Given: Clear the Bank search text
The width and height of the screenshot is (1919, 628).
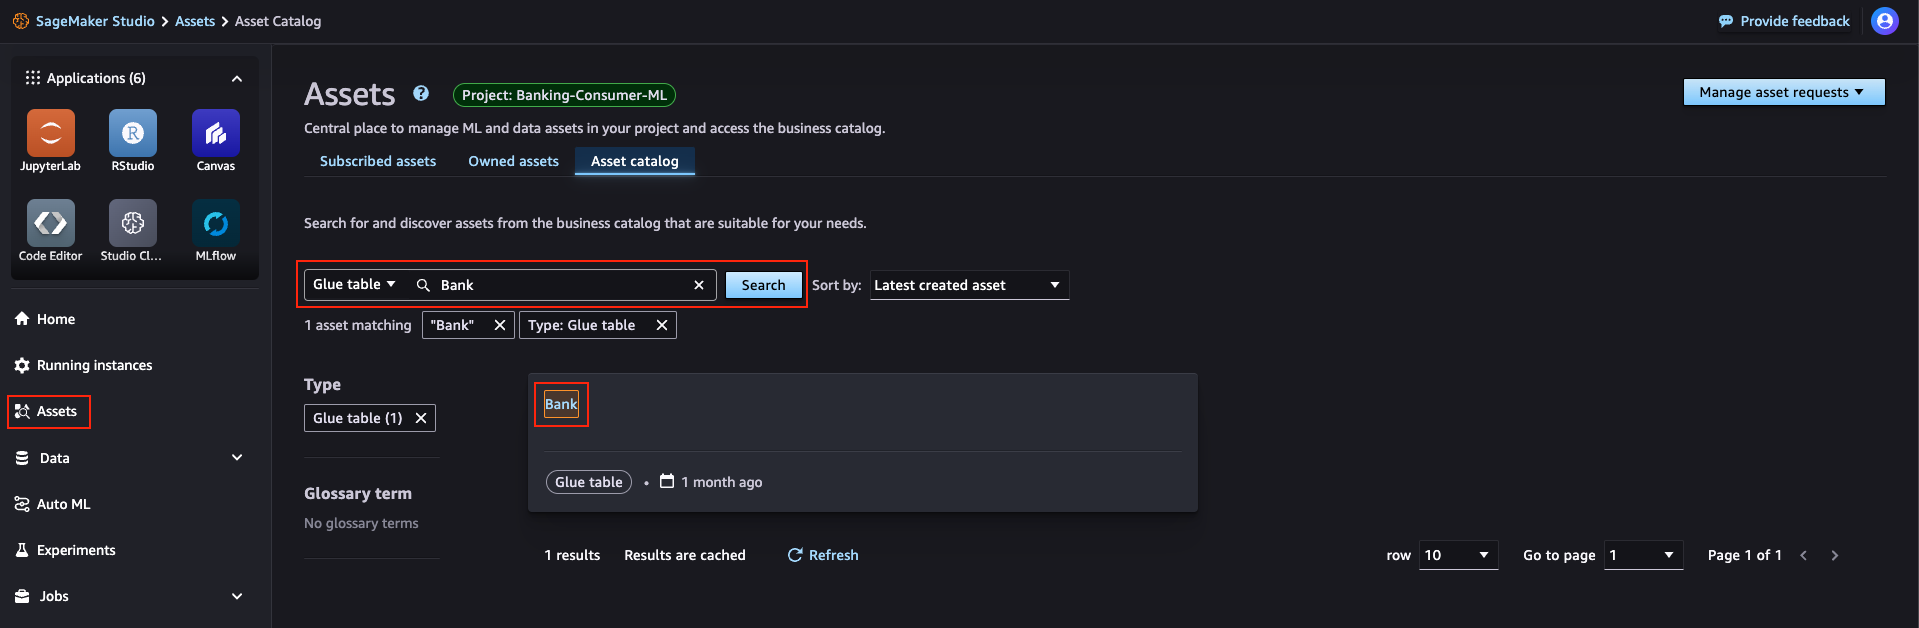Looking at the screenshot, I should click(699, 285).
